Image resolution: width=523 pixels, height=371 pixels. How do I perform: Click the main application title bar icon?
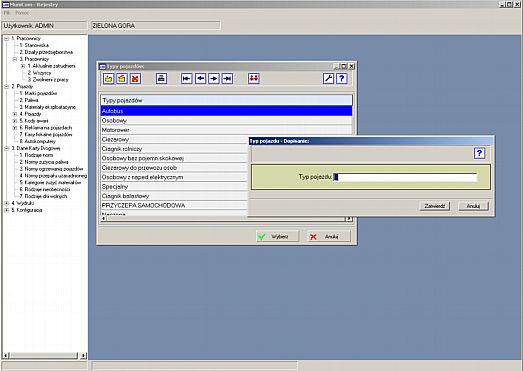(6, 5)
